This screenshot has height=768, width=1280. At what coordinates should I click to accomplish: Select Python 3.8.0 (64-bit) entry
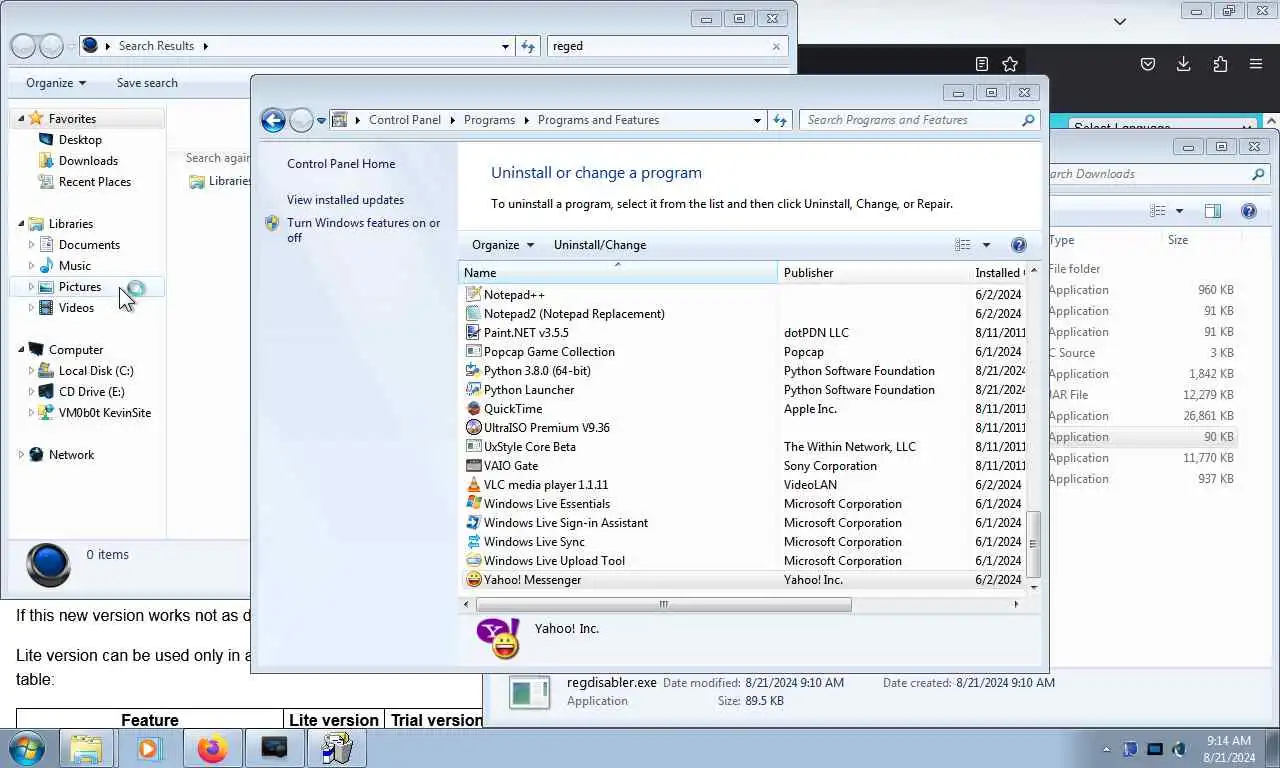(x=537, y=371)
